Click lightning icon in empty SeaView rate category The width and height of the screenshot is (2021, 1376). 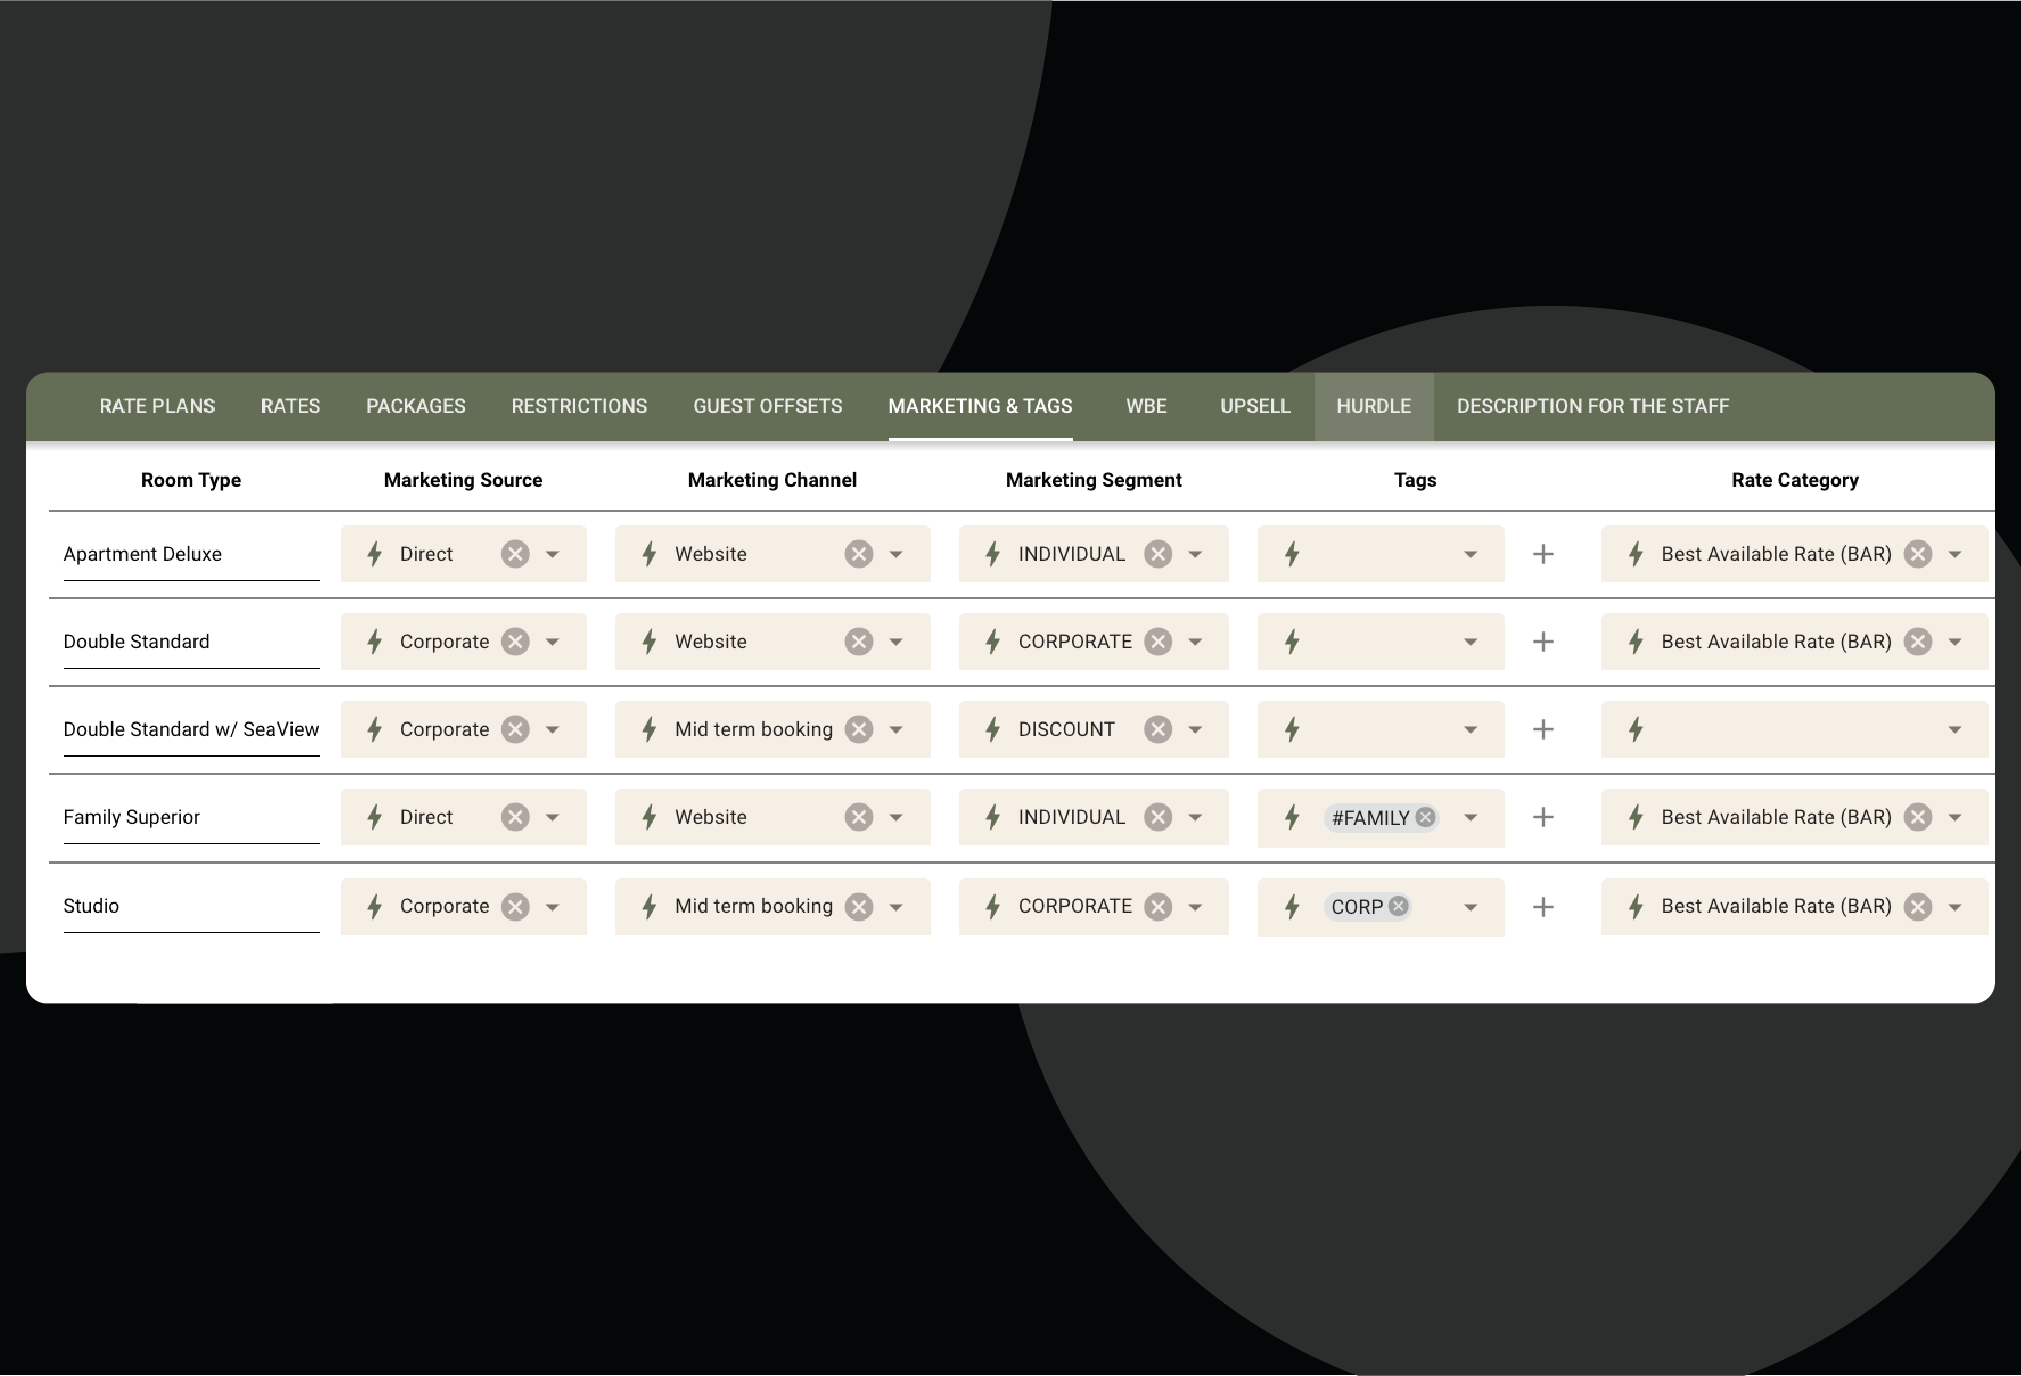[1636, 730]
